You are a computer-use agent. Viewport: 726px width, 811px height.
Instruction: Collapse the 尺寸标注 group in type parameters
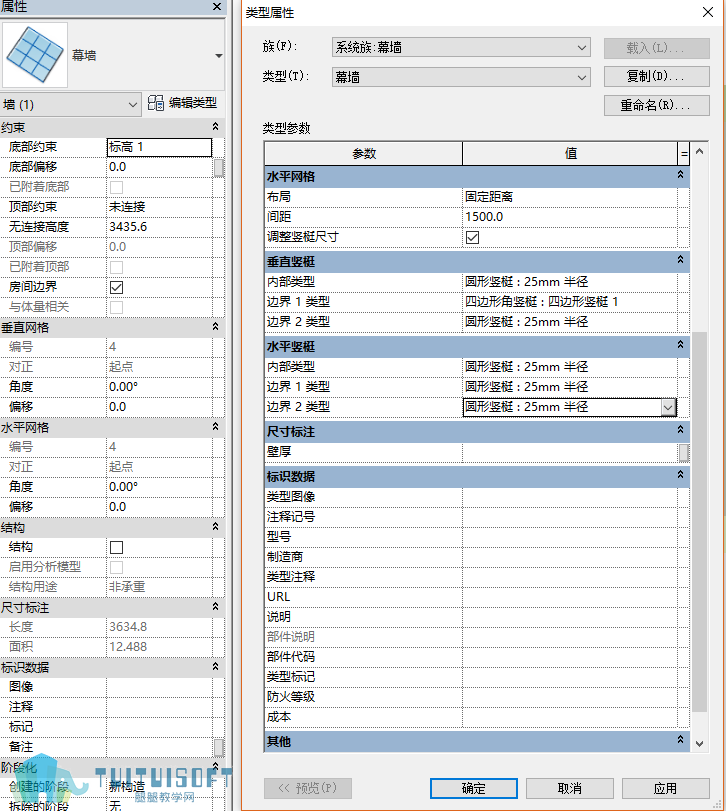click(x=680, y=430)
